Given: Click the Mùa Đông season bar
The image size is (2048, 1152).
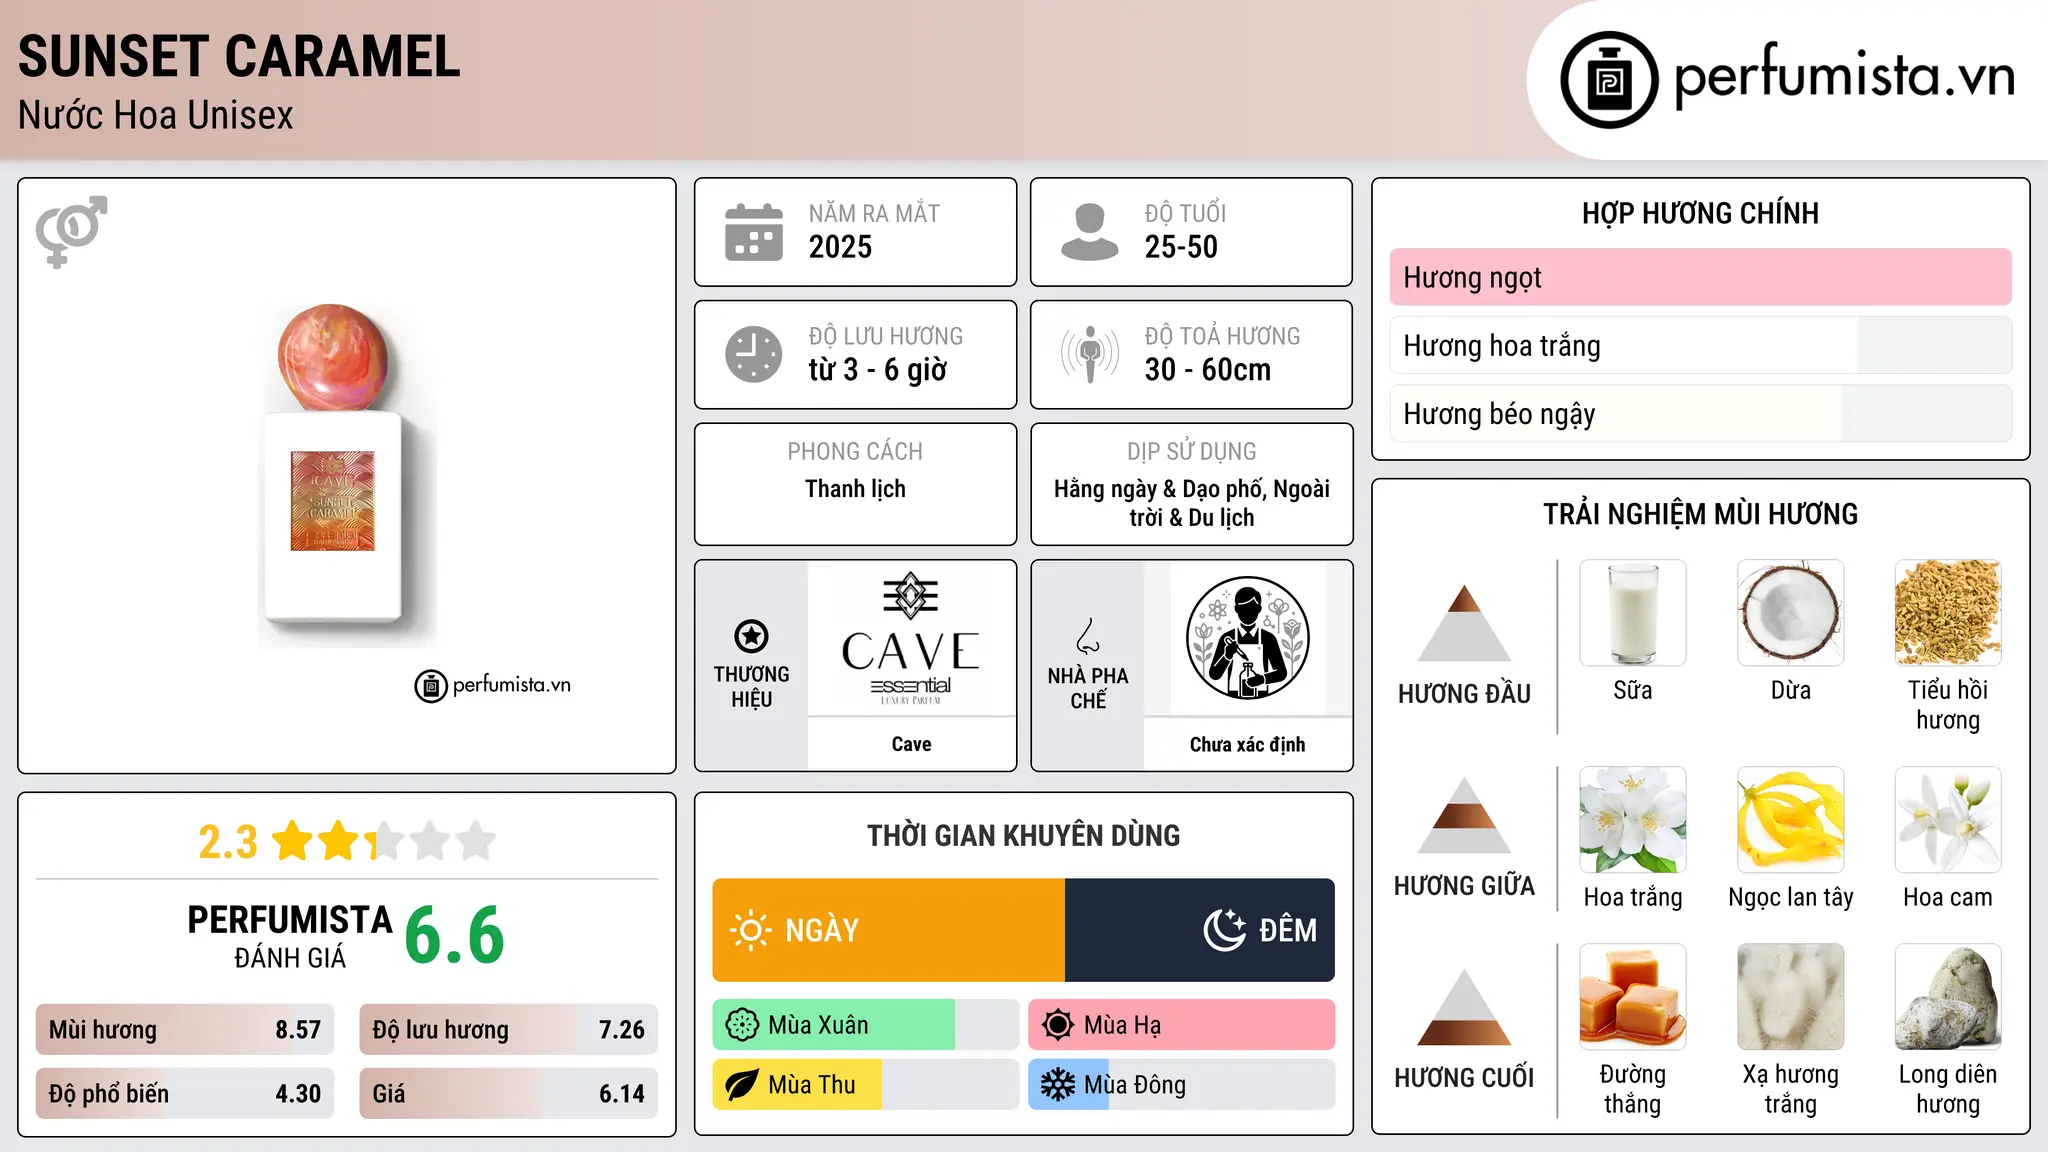Looking at the screenshot, I should coord(1181,1085).
